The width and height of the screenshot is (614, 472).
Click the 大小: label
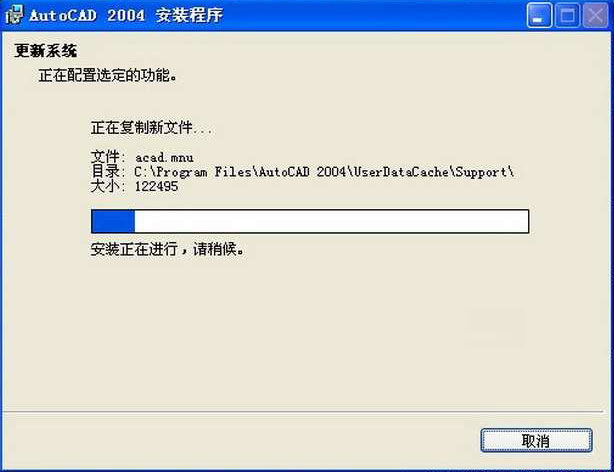[x=108, y=186]
